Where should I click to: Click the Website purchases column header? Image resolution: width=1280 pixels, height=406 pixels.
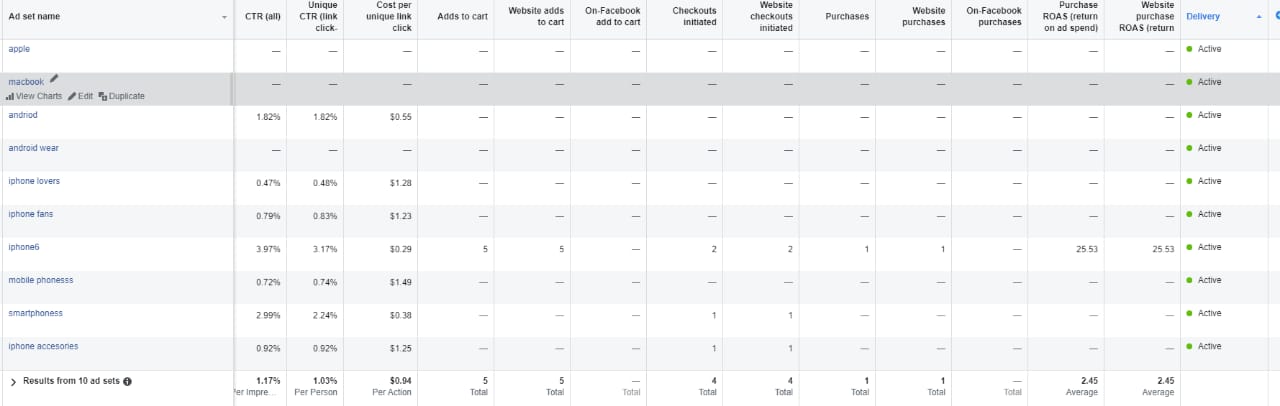928,17
